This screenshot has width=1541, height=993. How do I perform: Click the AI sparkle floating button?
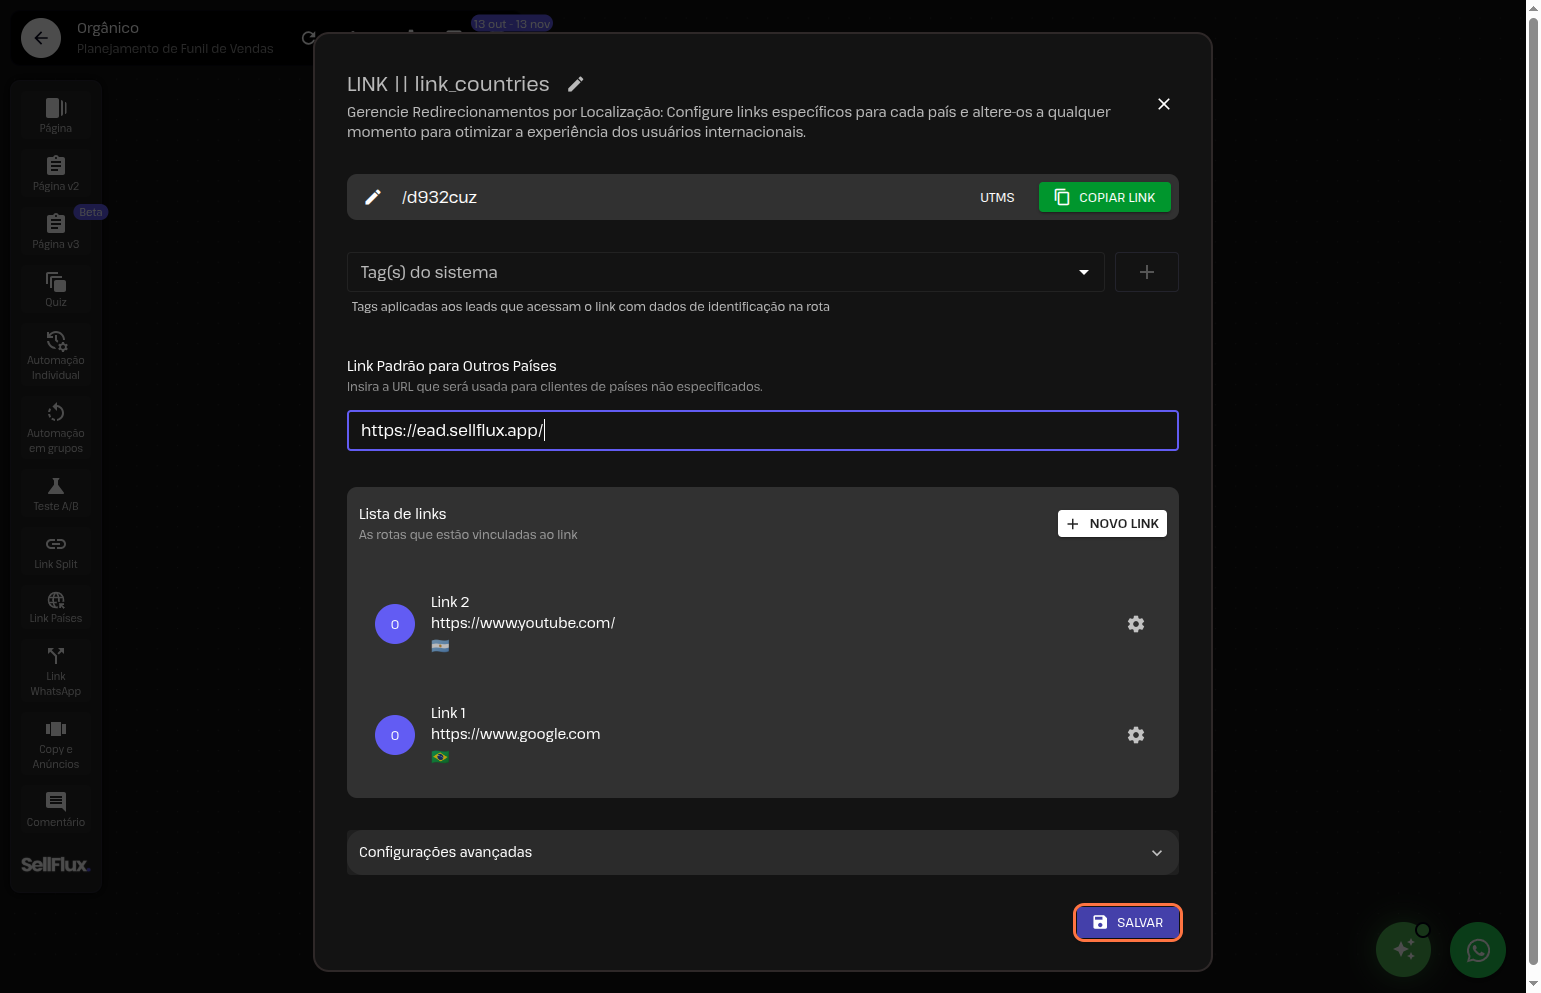coord(1403,949)
